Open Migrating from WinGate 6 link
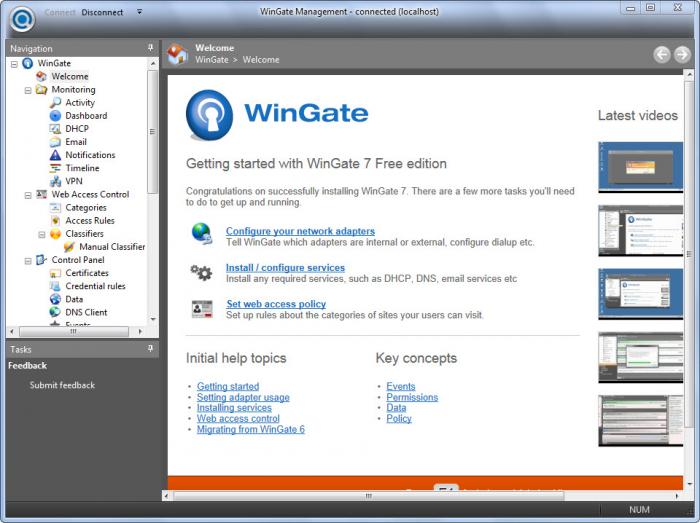700x523 pixels. (x=250, y=429)
